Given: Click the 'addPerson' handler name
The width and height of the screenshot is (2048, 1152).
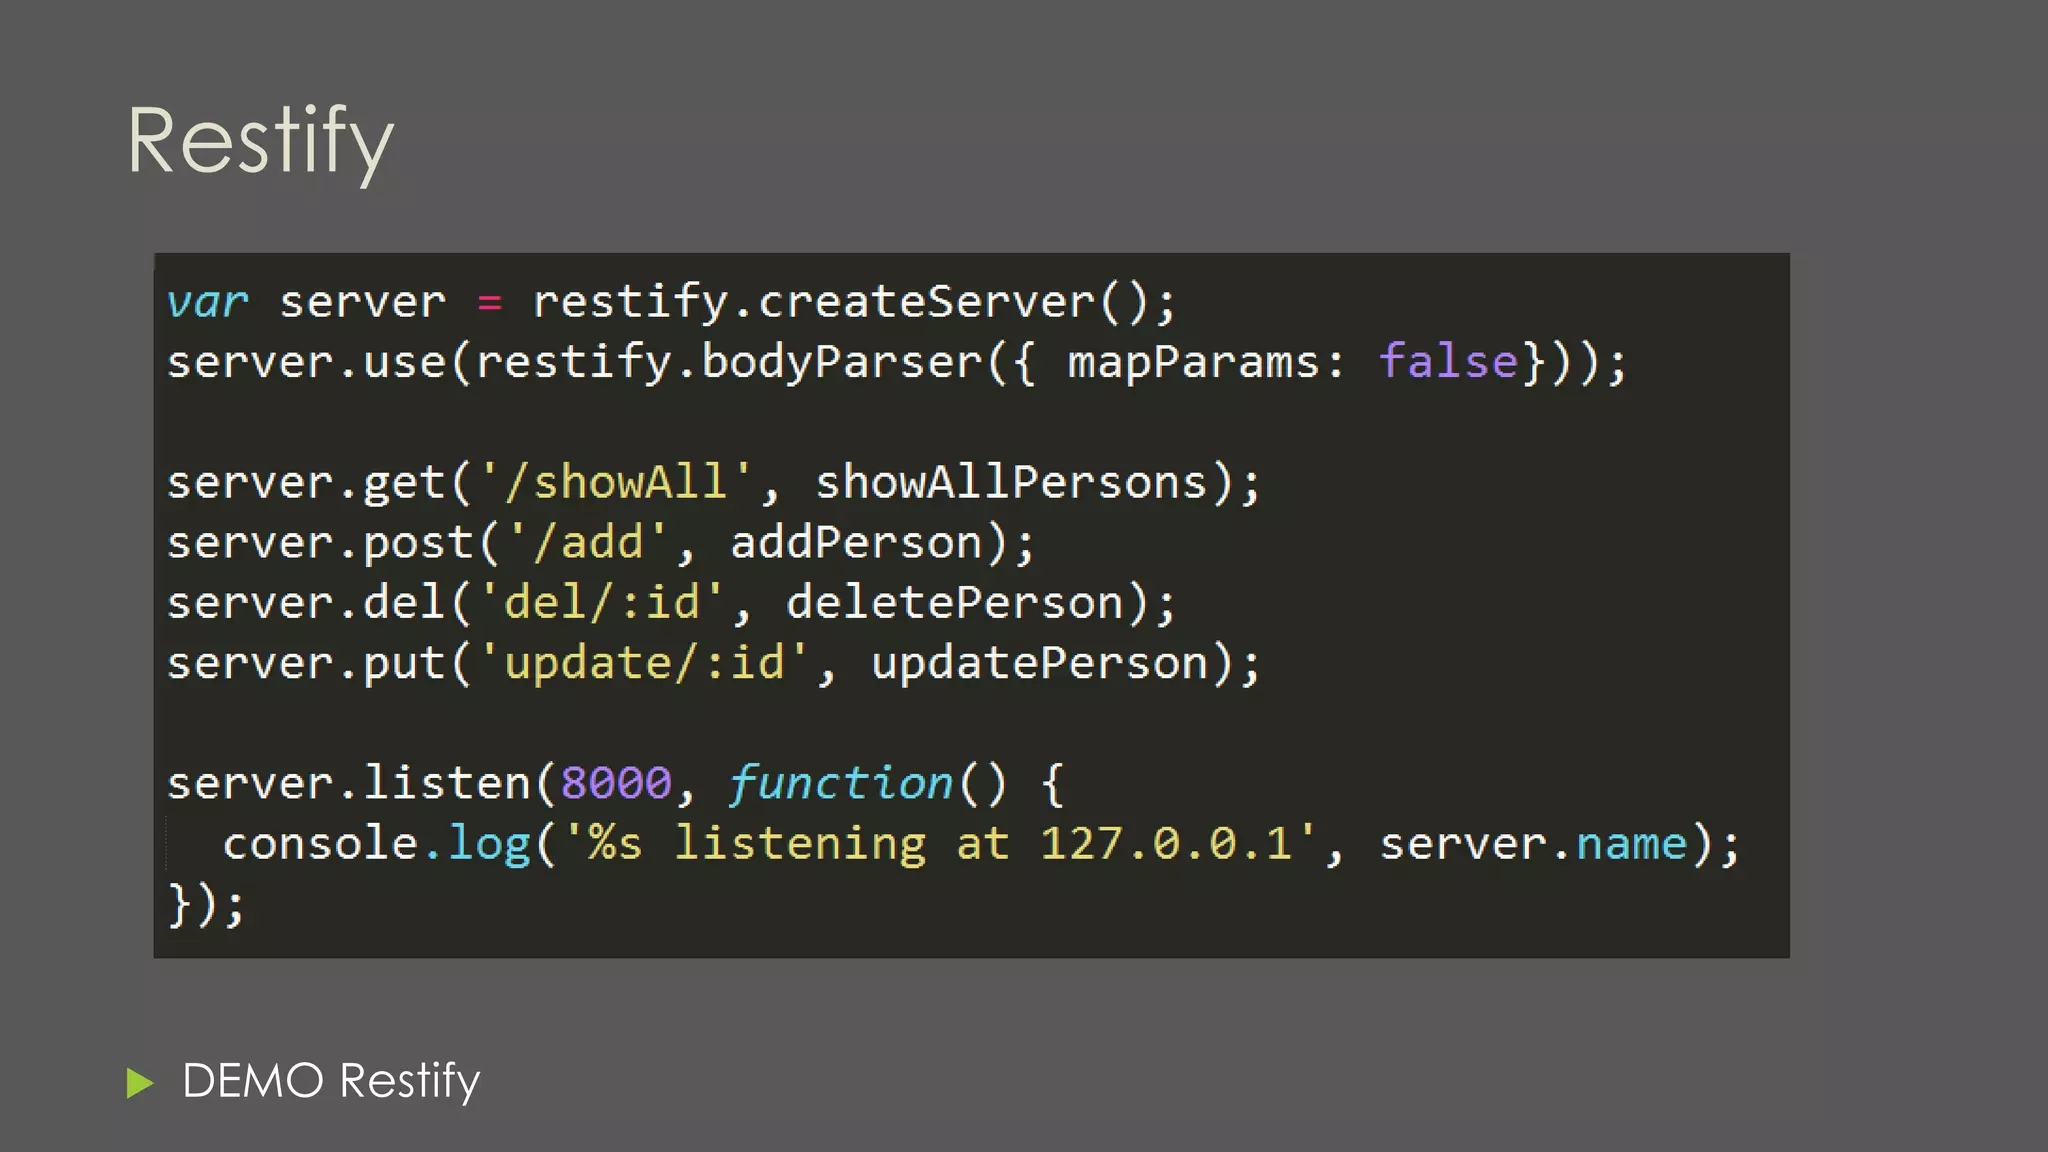Looking at the screenshot, I should pos(856,543).
